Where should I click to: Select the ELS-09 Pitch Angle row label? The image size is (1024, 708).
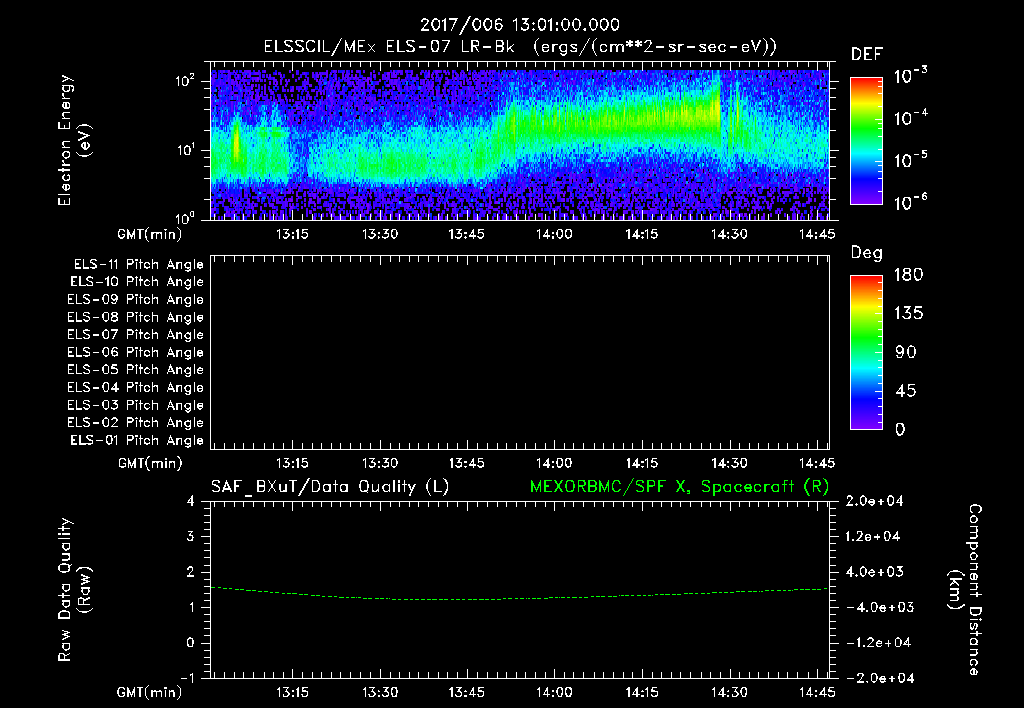(136, 300)
